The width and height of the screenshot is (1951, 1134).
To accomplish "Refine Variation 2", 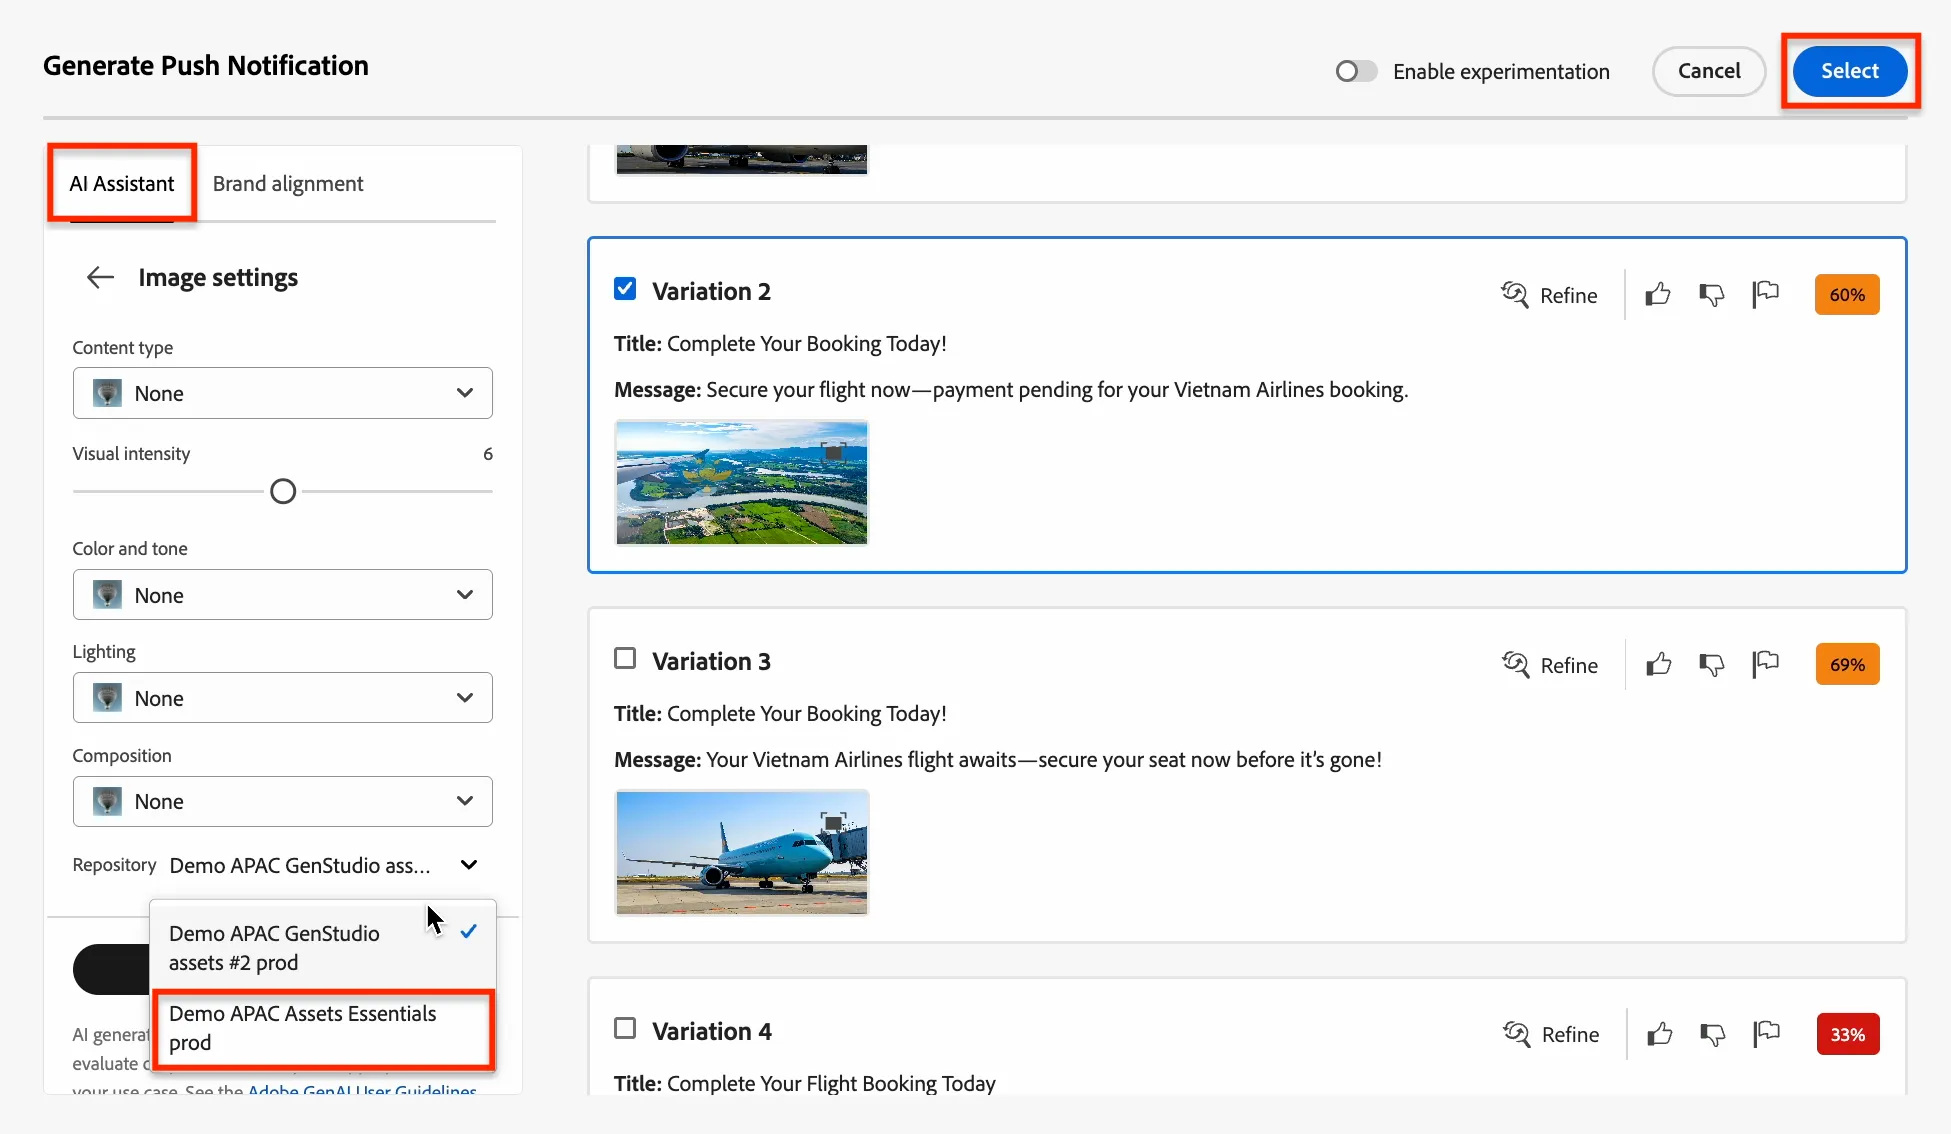I will (1549, 295).
